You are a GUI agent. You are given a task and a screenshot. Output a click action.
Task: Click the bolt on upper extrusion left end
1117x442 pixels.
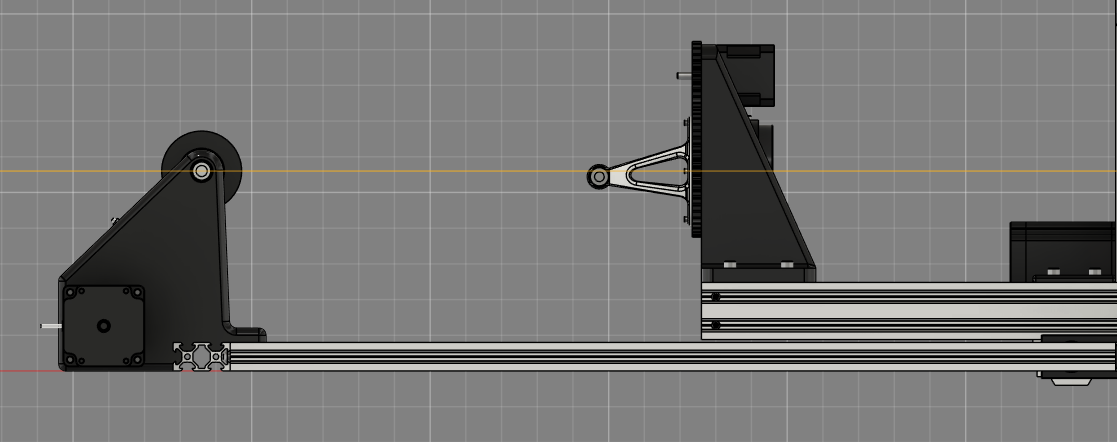(x=716, y=297)
